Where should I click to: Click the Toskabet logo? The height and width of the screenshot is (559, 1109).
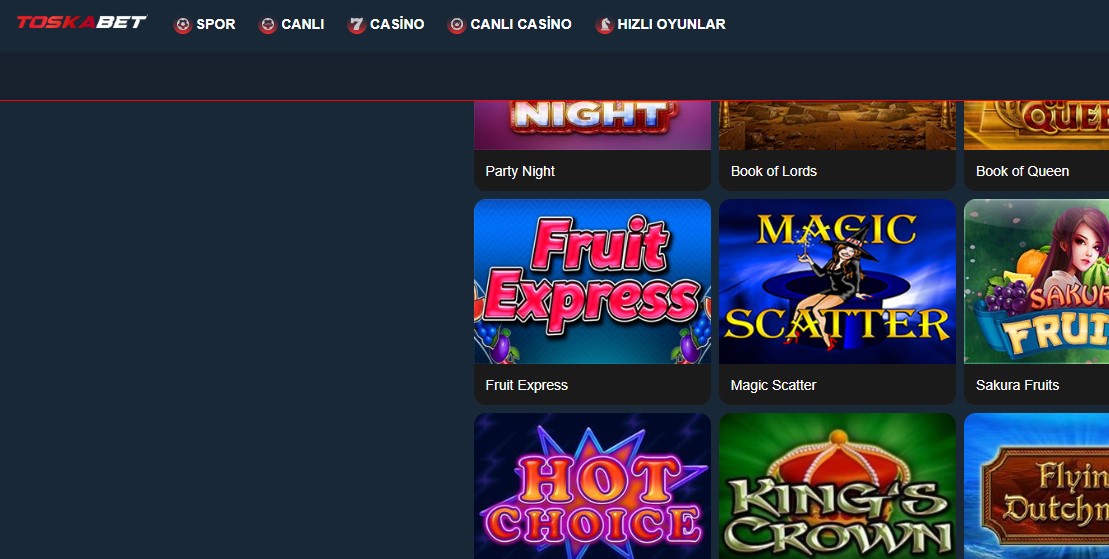click(x=81, y=22)
